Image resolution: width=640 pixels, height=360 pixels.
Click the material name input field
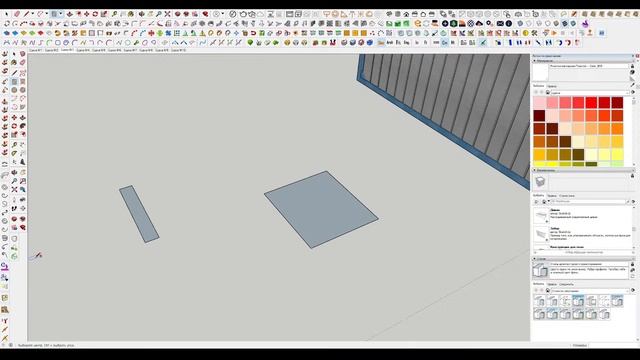[x=589, y=66]
